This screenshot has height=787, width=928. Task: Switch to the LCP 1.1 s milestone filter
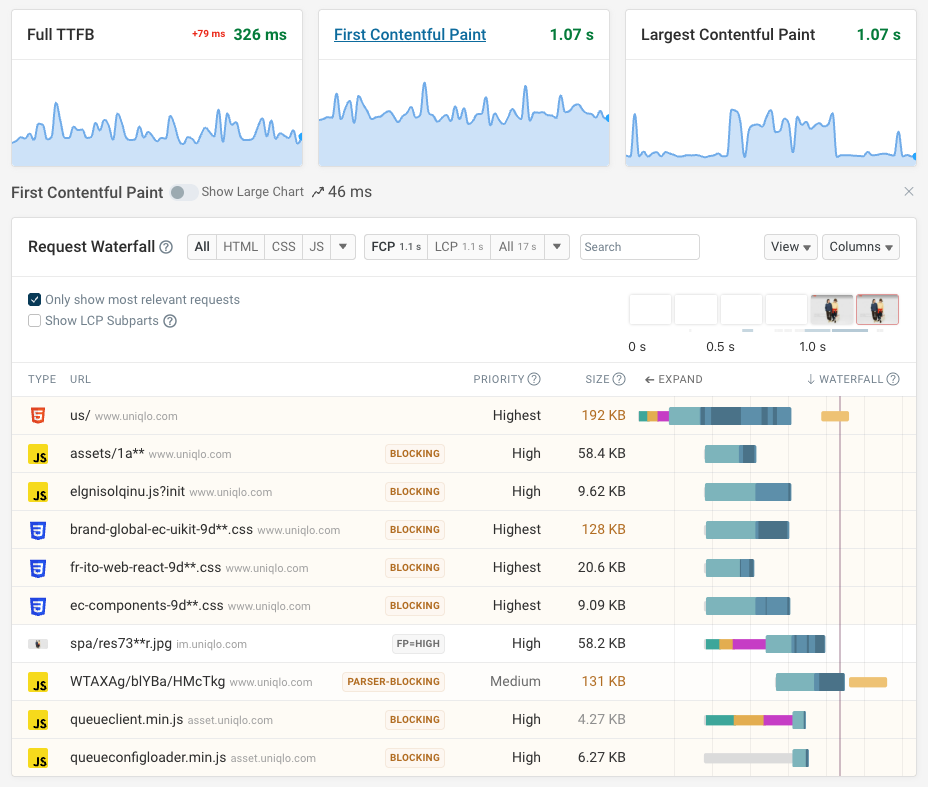458,247
